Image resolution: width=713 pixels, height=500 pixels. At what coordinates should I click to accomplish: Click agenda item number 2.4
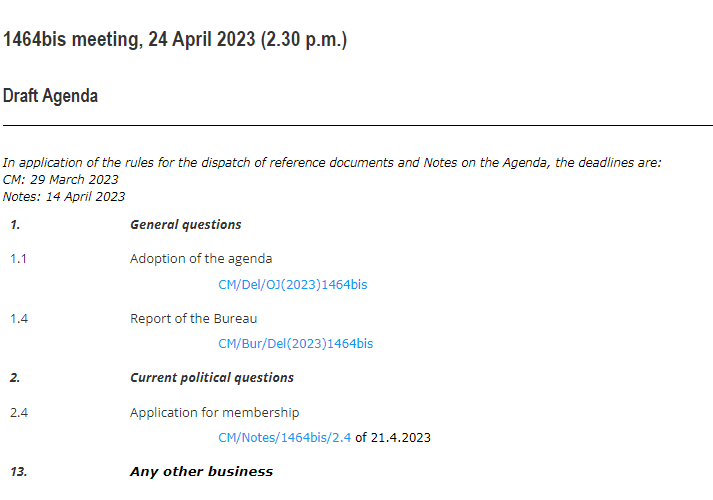coord(18,412)
